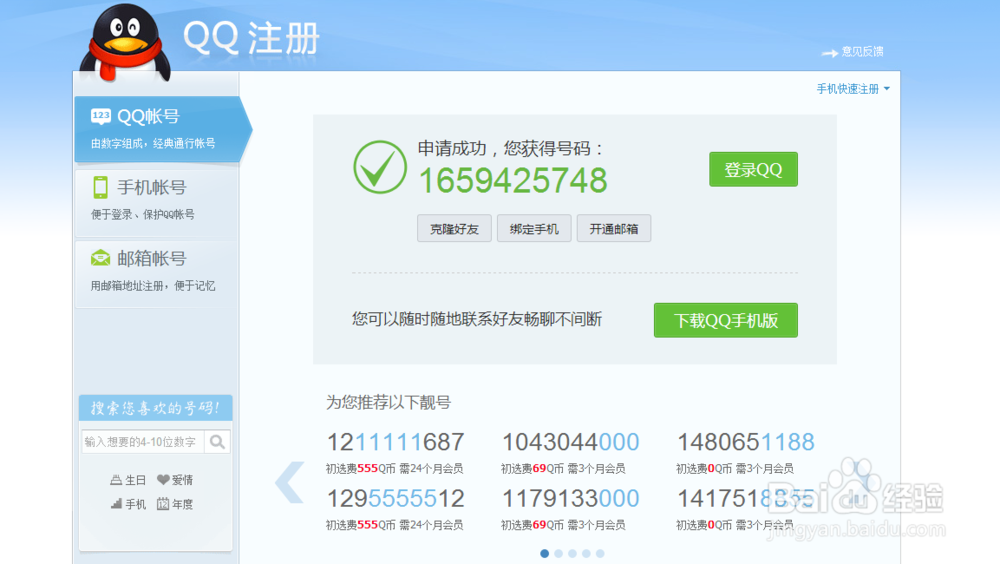
Task: Click the birthday cake icon
Action: (x=116, y=480)
